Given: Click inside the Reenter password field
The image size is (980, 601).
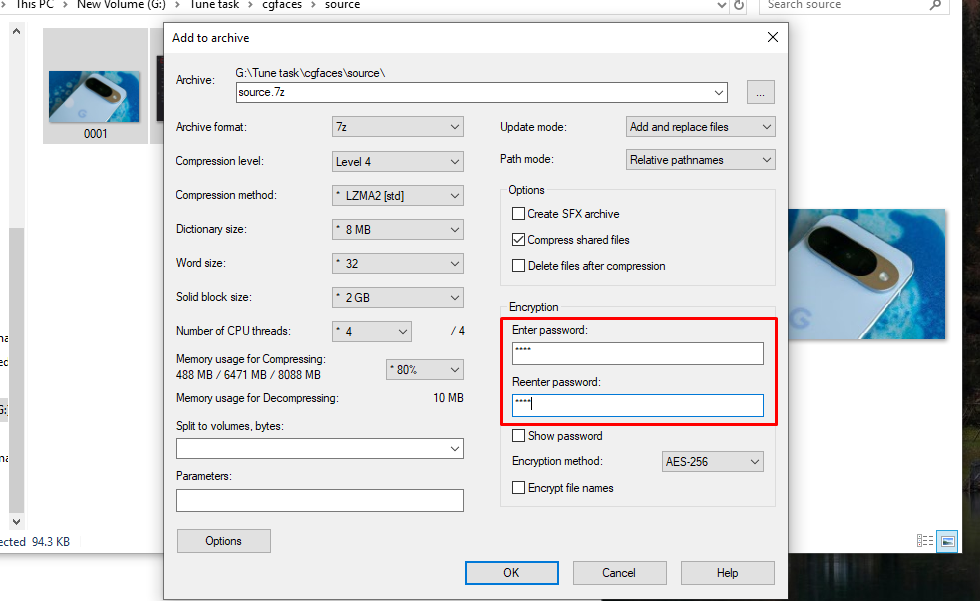Looking at the screenshot, I should coord(637,405).
